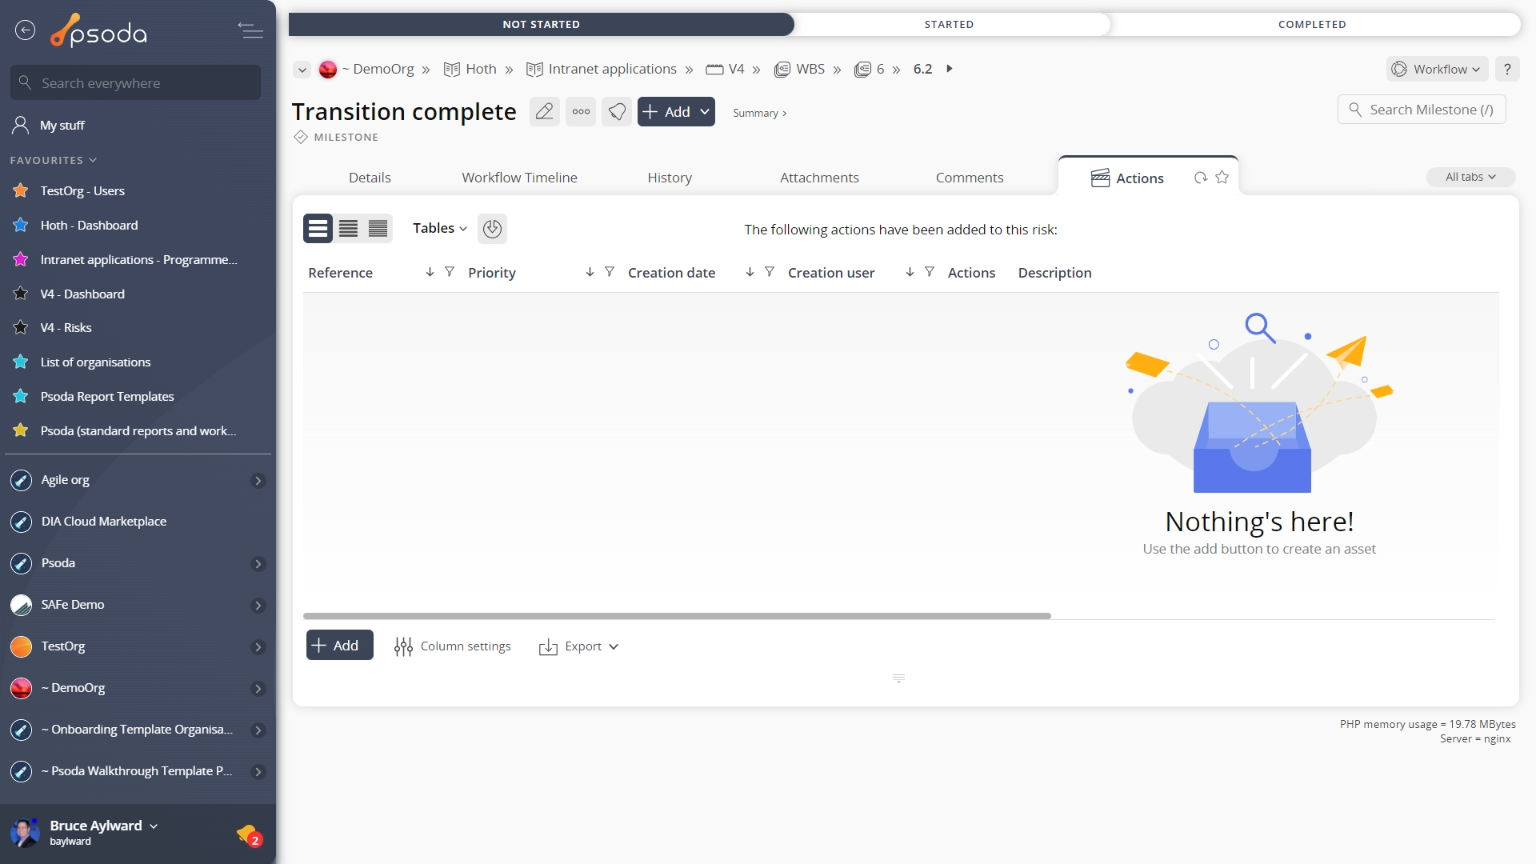Image resolution: width=1536 pixels, height=864 pixels.
Task: Filter the Creation date column
Action: click(770, 272)
